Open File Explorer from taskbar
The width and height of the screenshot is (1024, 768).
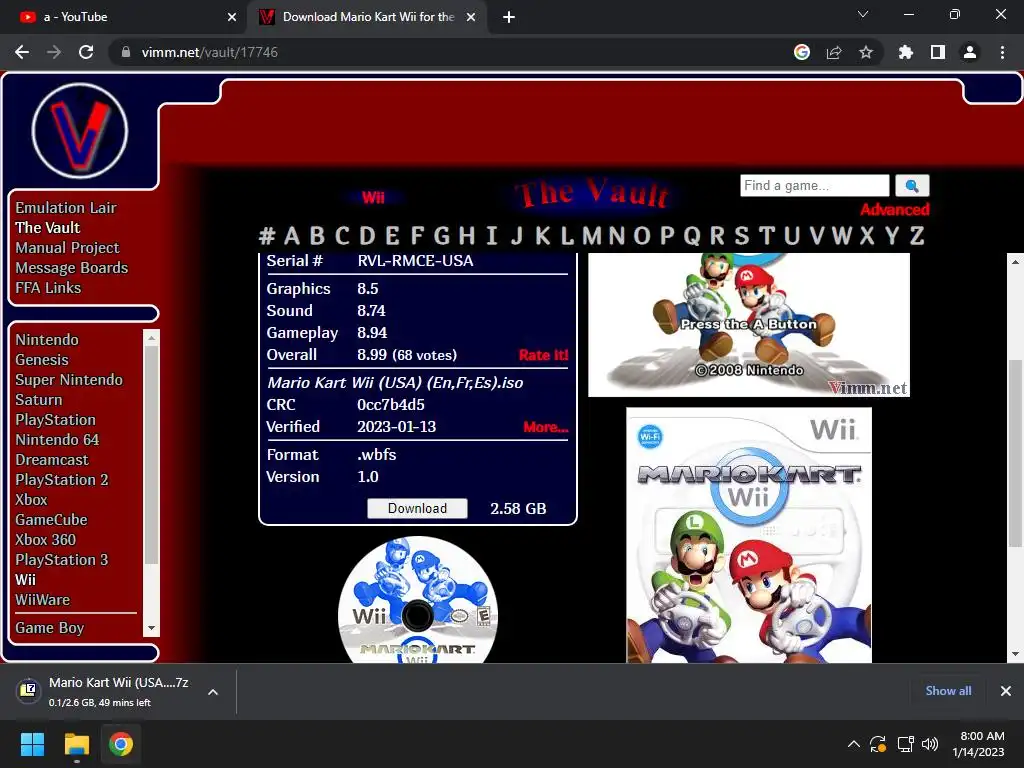pyautogui.click(x=76, y=744)
